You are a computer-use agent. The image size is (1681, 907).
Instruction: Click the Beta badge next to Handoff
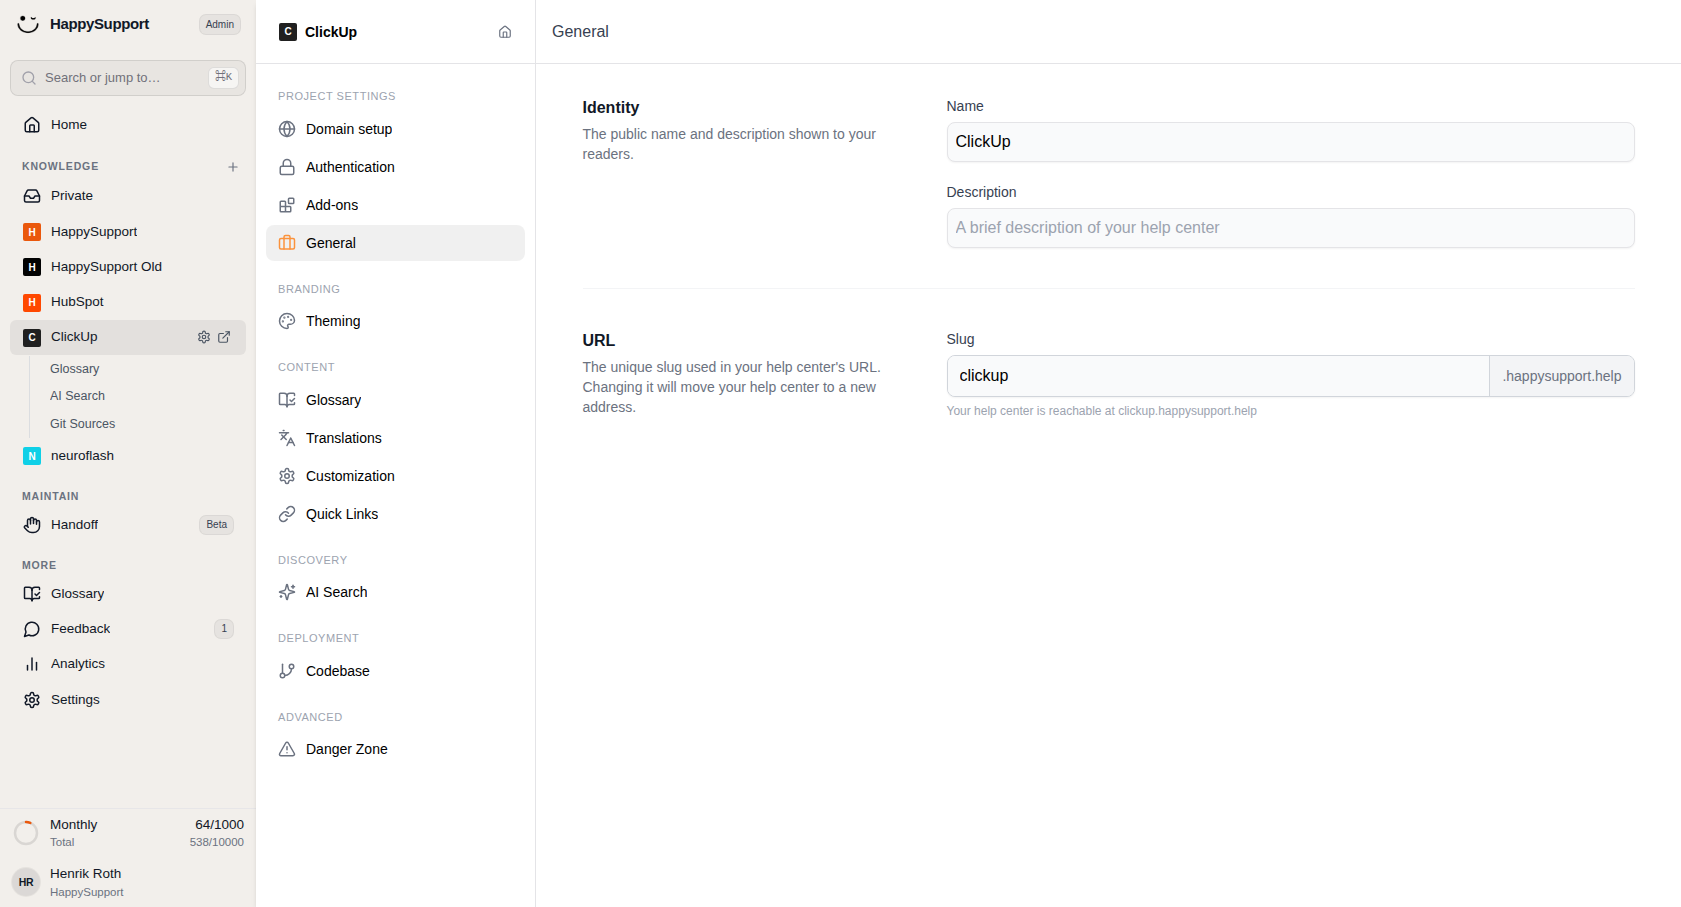[x=217, y=525]
